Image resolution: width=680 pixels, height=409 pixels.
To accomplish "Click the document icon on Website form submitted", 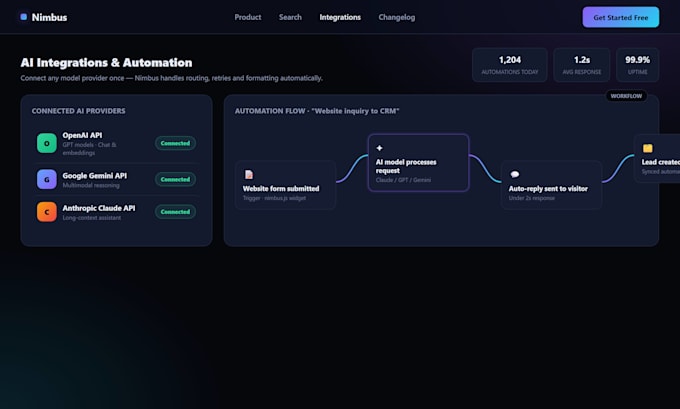I will tap(249, 174).
